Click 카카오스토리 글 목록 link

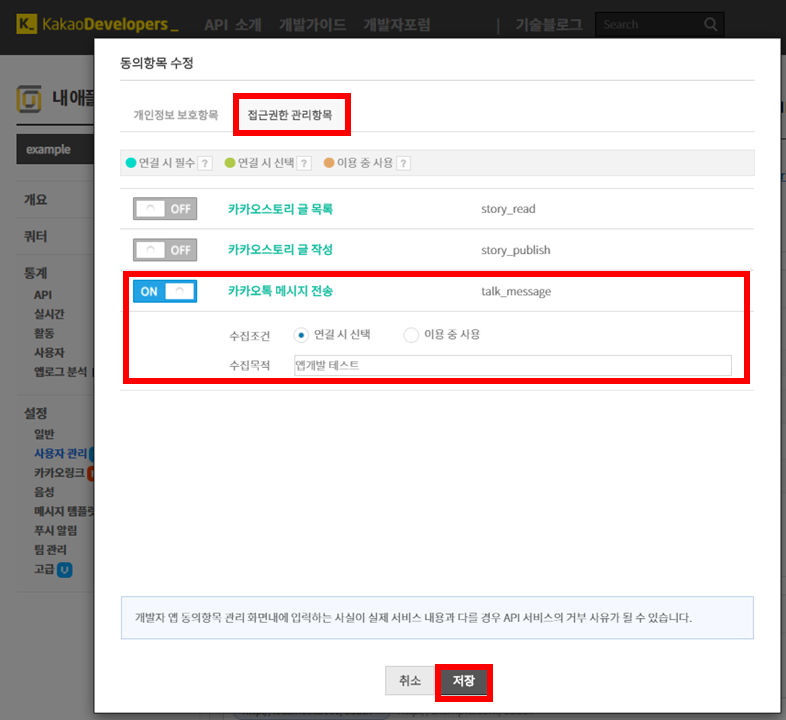pos(280,209)
